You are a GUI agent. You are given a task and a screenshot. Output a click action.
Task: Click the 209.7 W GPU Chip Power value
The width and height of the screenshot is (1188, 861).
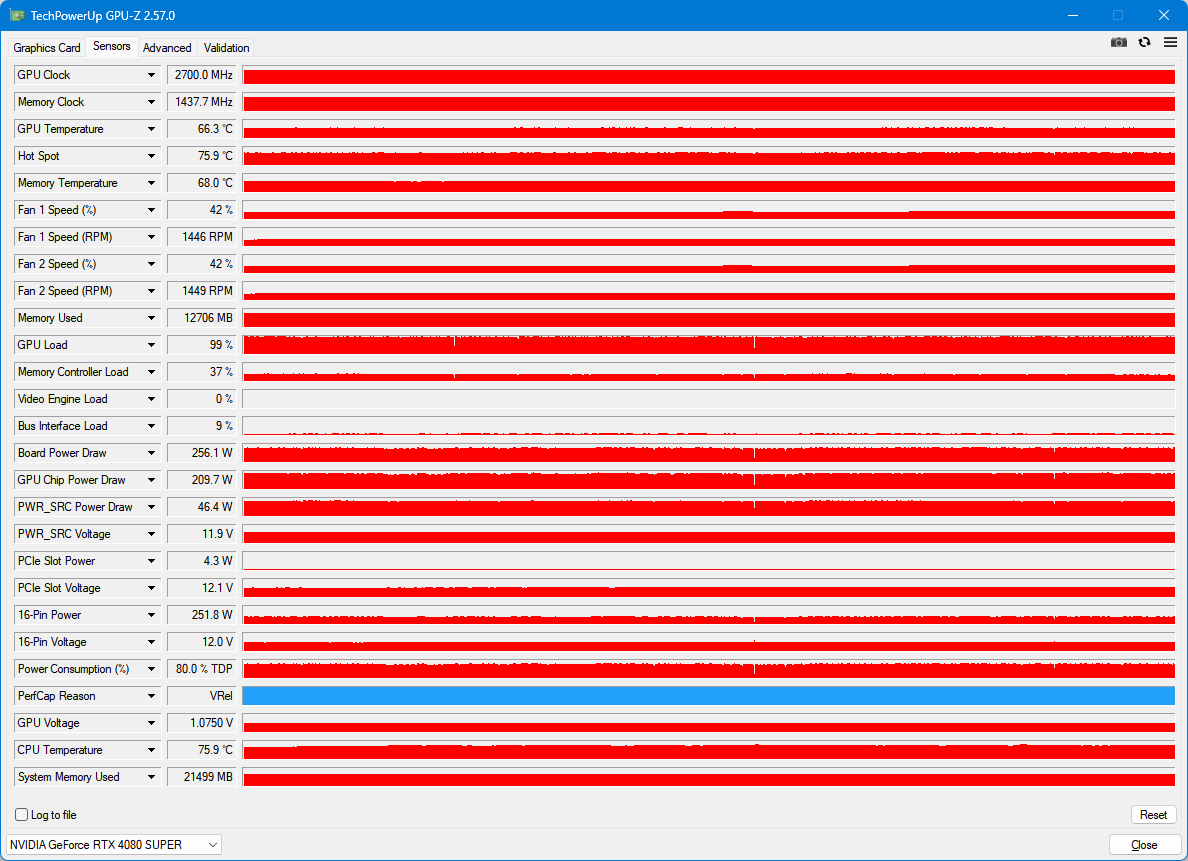[202, 480]
